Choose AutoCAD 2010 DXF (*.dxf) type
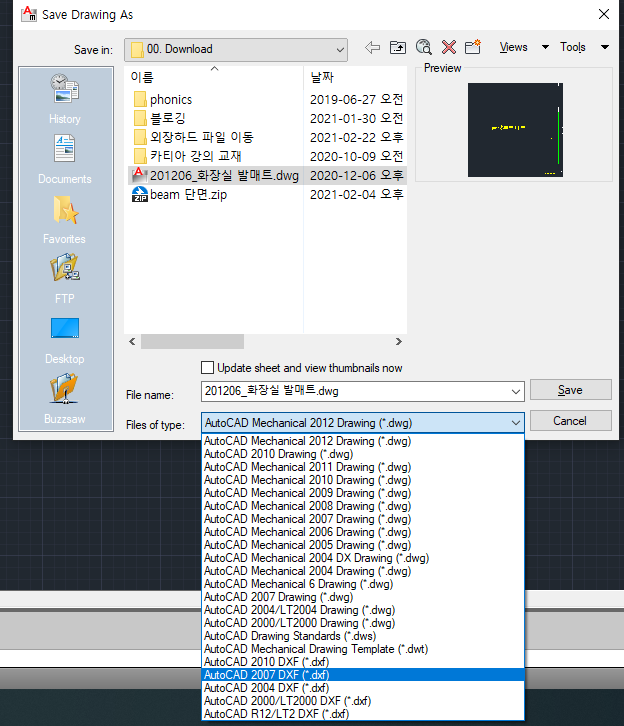 tap(363, 662)
